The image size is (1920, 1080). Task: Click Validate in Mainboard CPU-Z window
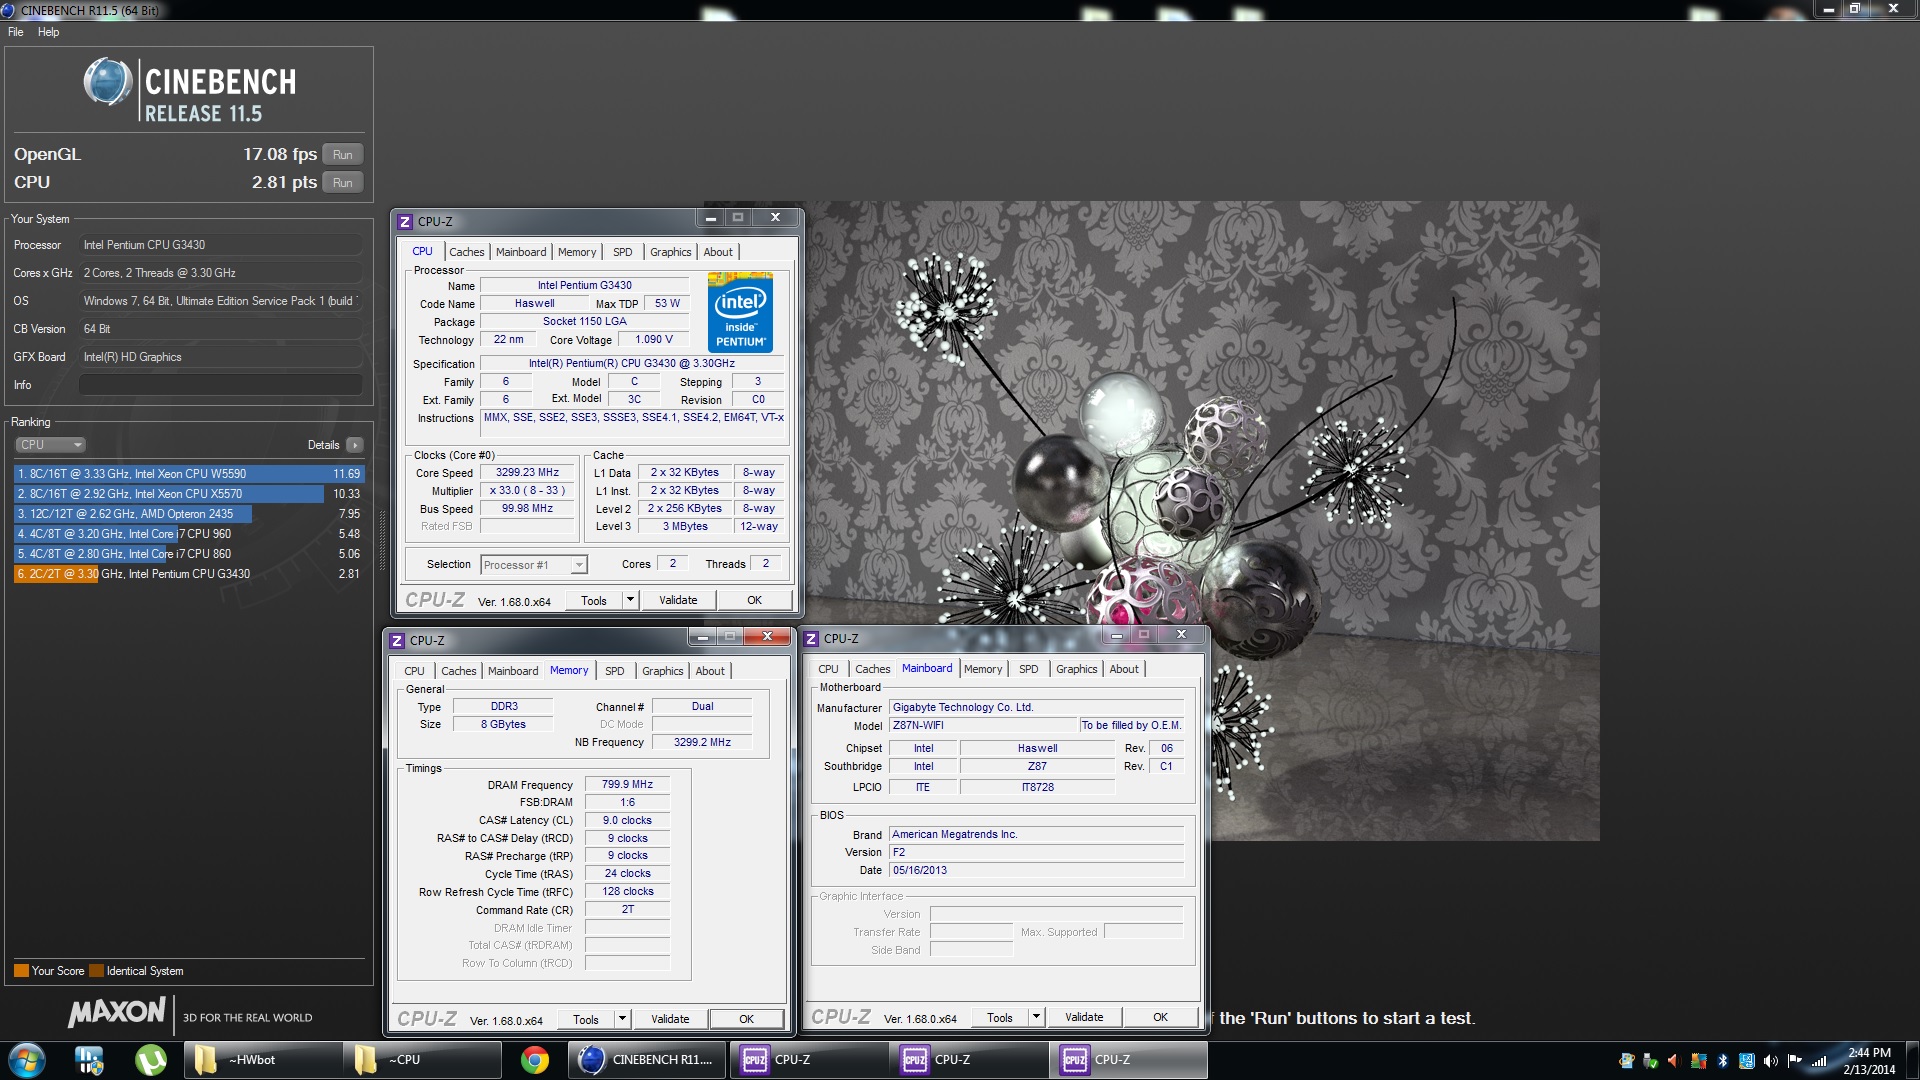1084,1018
